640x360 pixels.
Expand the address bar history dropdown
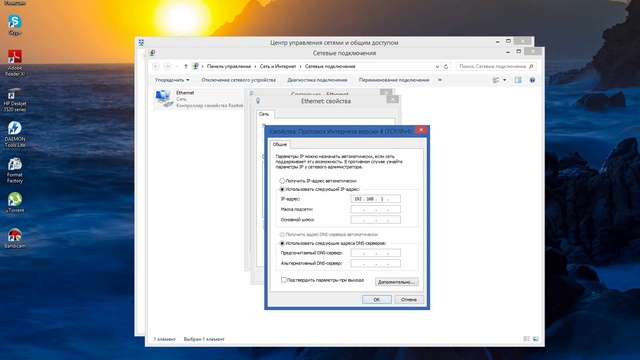437,66
